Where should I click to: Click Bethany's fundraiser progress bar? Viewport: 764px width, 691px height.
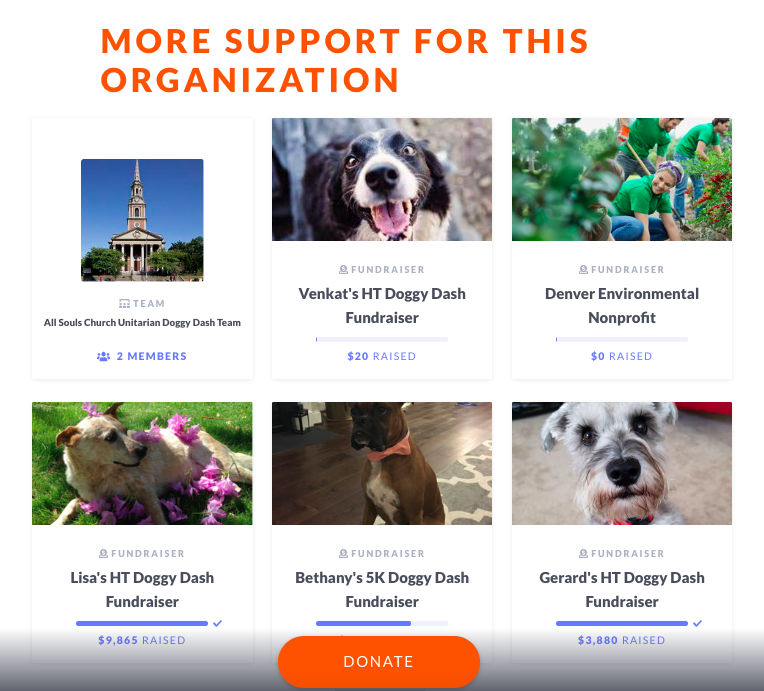point(382,623)
